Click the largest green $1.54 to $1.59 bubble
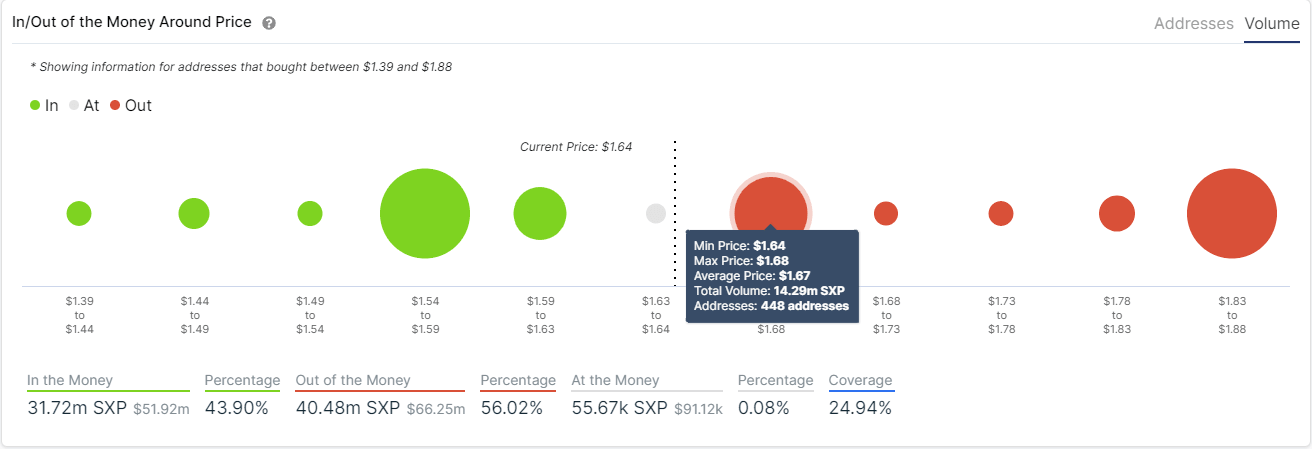This screenshot has width=1312, height=449. [x=425, y=214]
